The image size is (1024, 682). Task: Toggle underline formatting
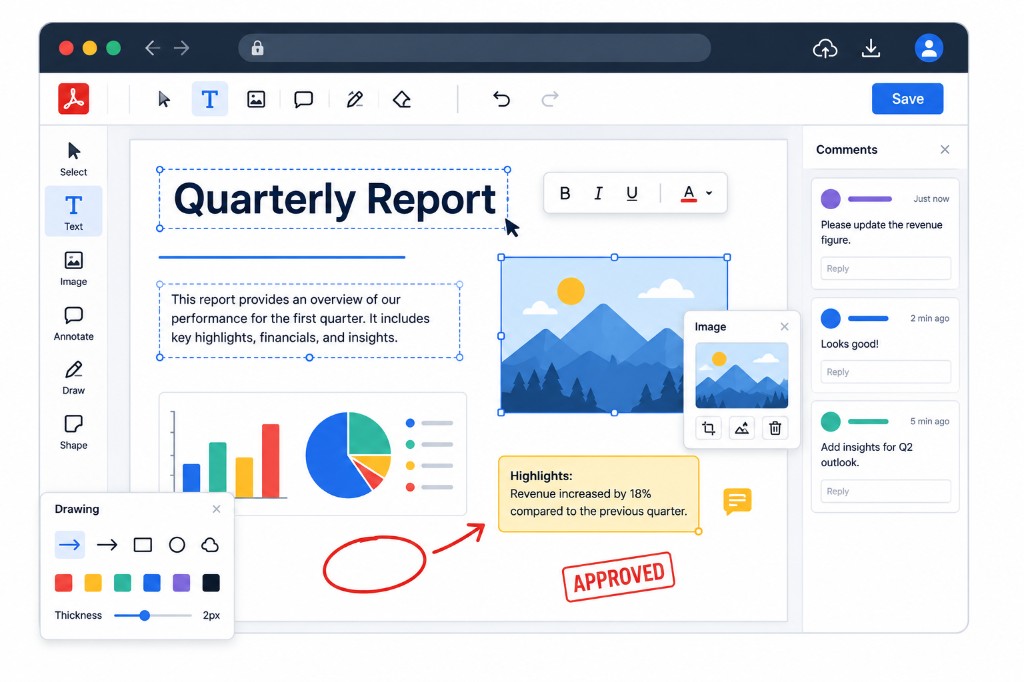[632, 193]
